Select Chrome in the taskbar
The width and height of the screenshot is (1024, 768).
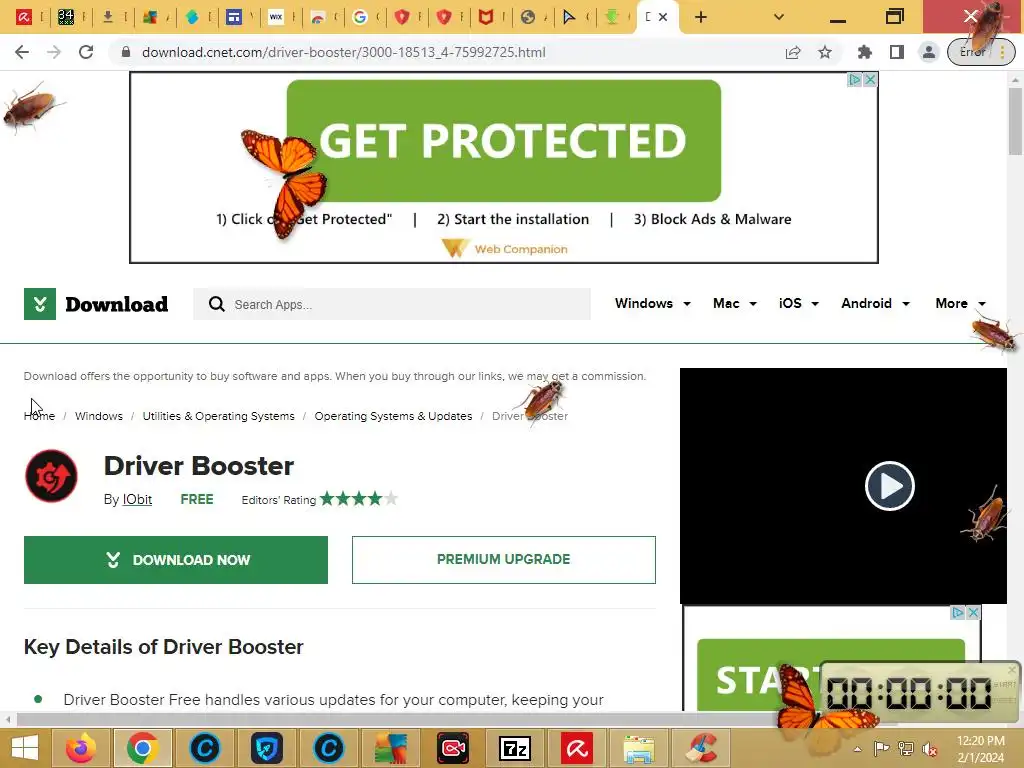(x=143, y=748)
